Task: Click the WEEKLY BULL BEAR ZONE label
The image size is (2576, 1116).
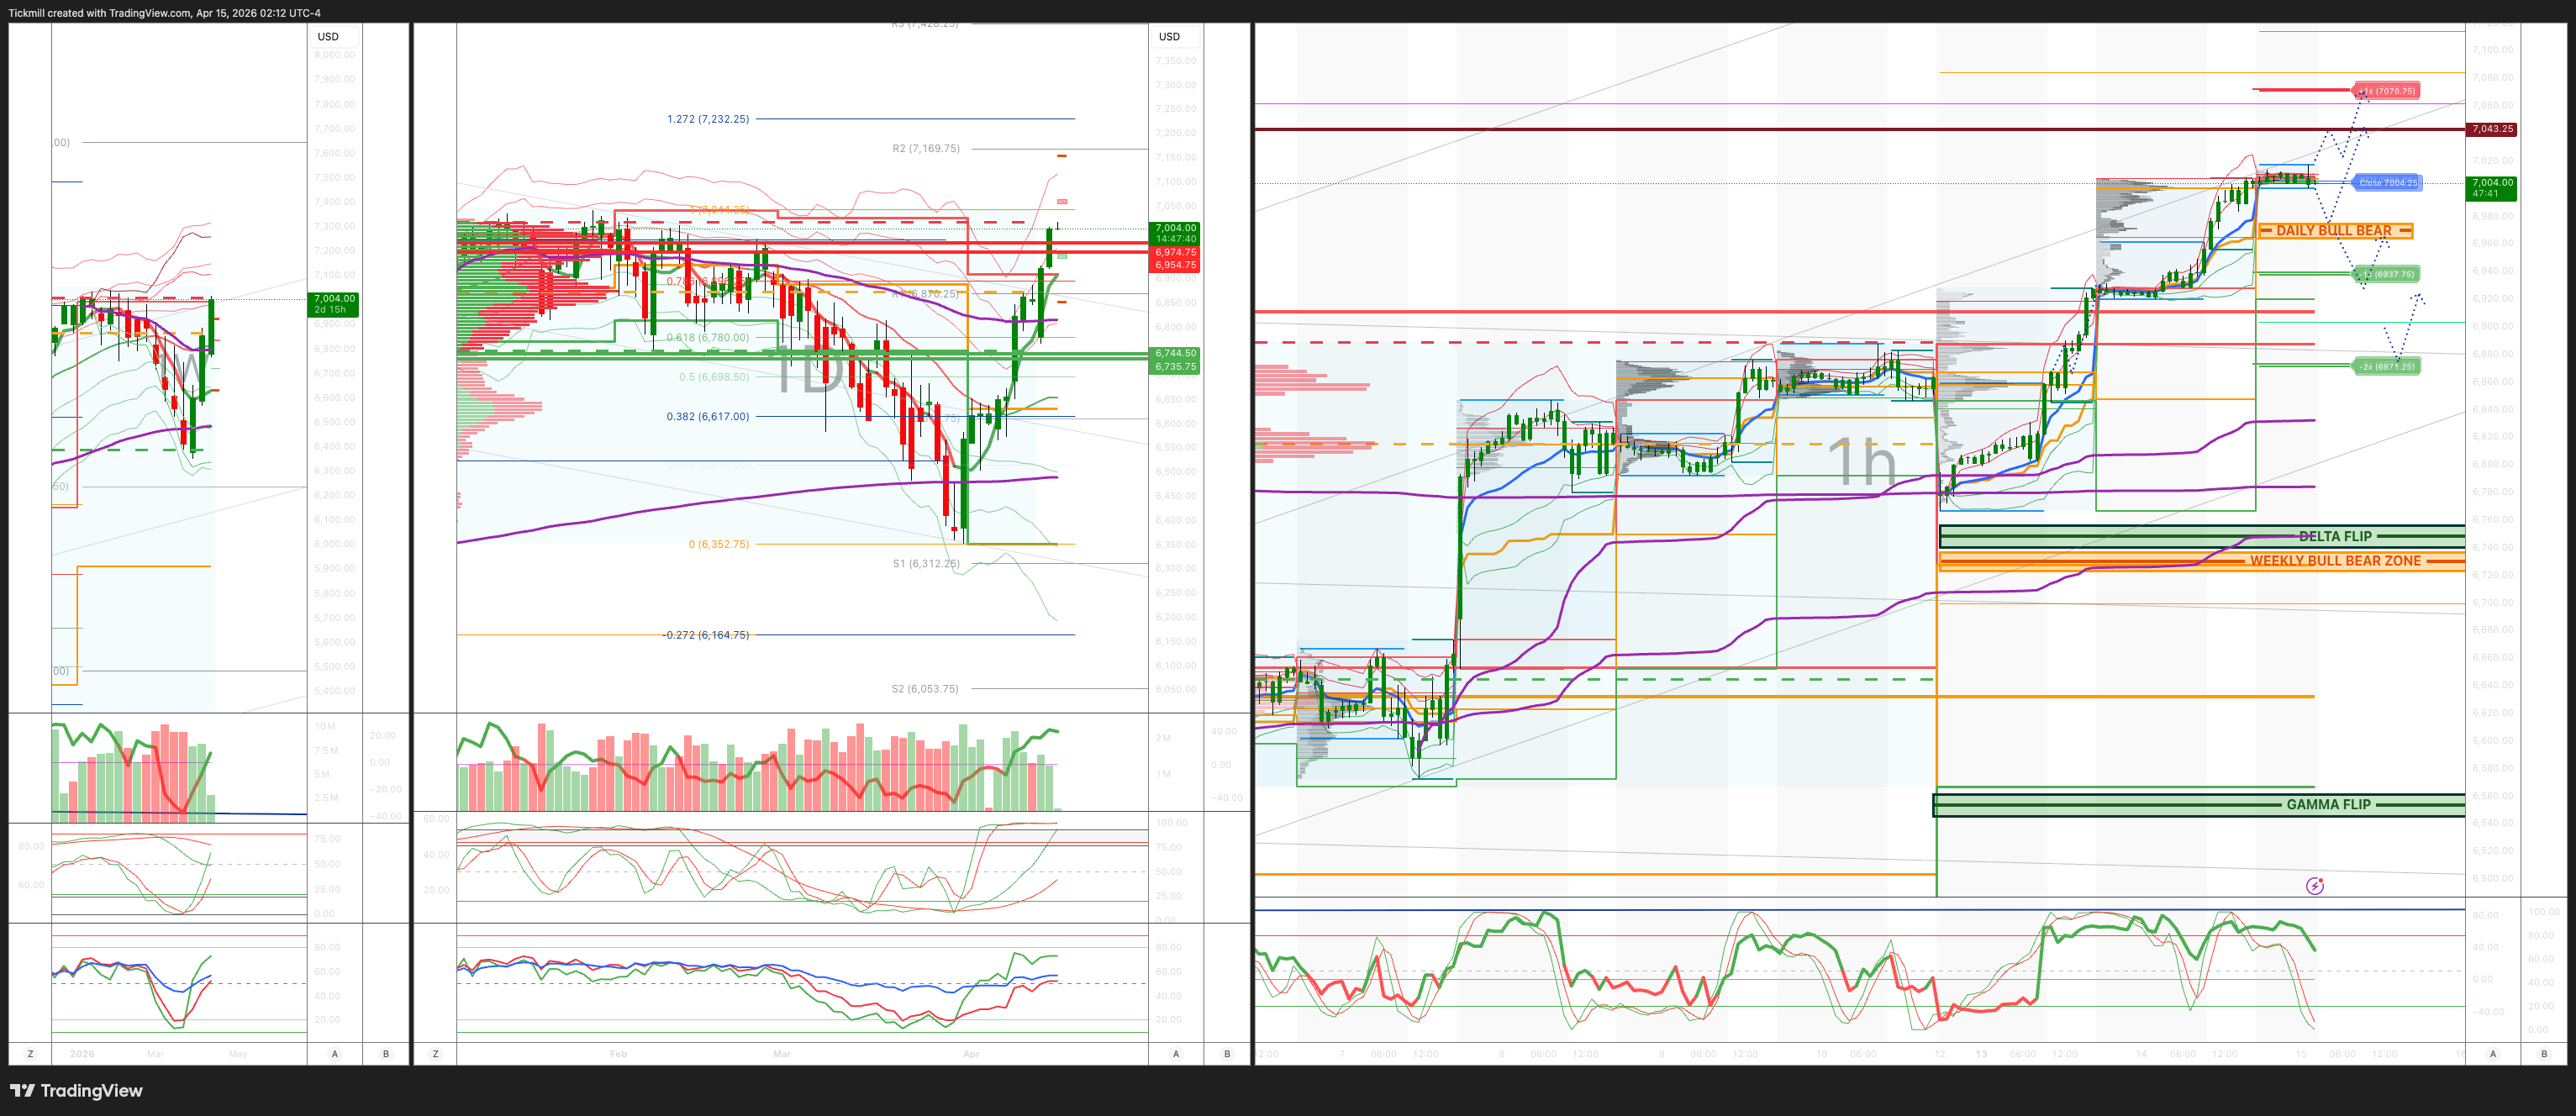Action: point(2334,561)
